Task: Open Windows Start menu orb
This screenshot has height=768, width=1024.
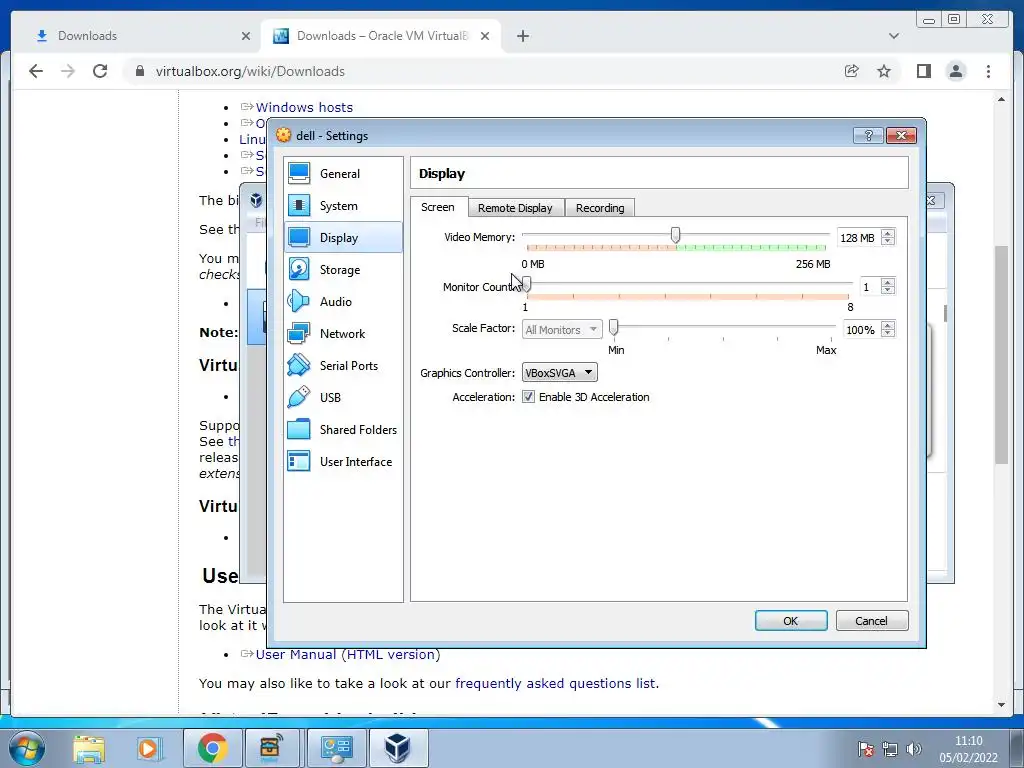Action: (26, 748)
